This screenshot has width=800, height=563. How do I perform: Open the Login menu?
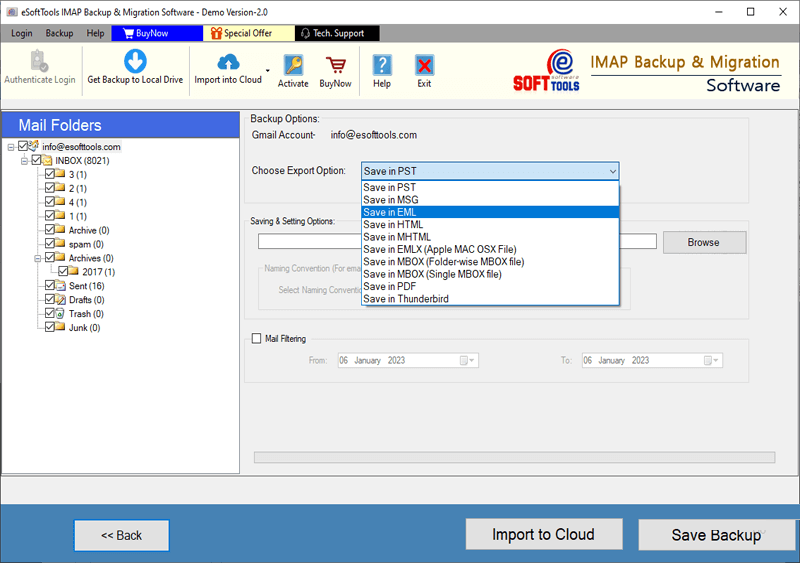click(x=22, y=33)
